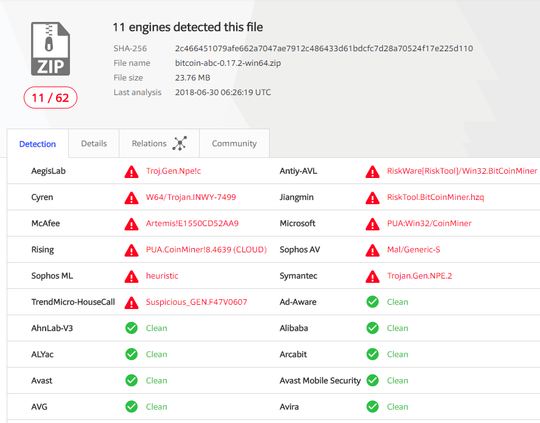Click the Clean result for AhnLab-V3
The width and height of the screenshot is (540, 423).
click(156, 328)
